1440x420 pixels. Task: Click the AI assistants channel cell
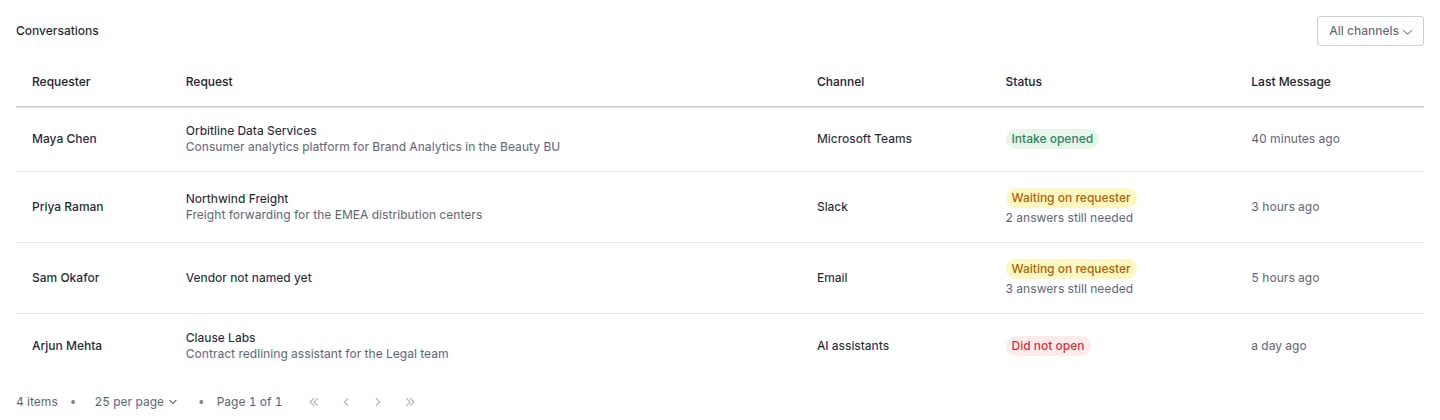[853, 346]
